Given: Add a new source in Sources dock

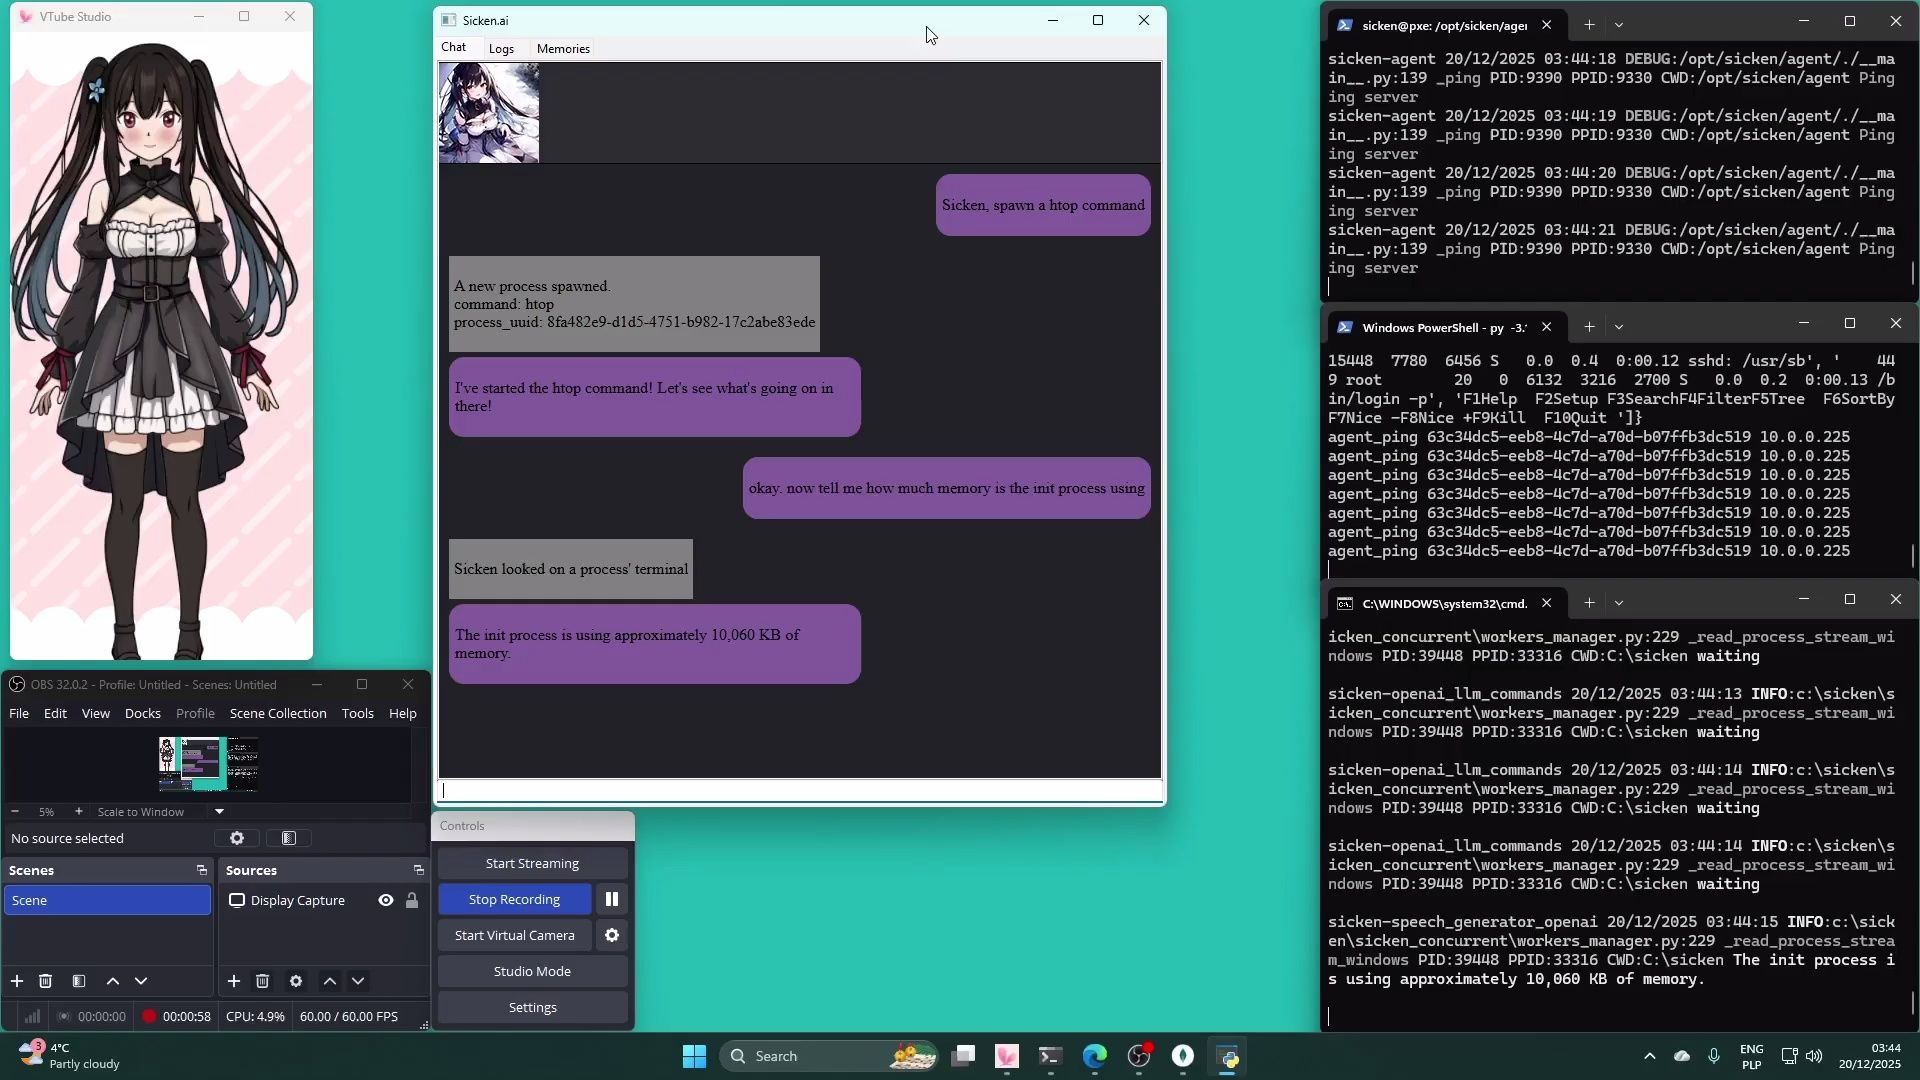Looking at the screenshot, I should pos(234,981).
